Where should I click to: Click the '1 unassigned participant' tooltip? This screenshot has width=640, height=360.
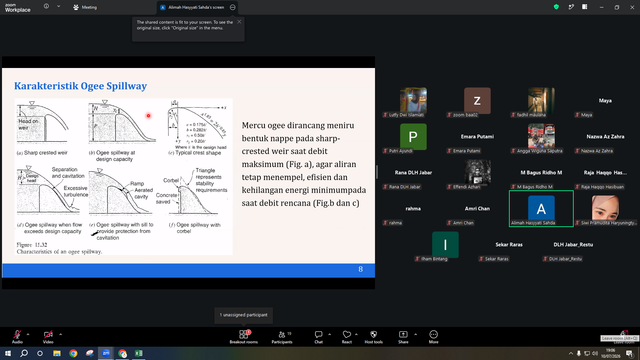point(244,315)
